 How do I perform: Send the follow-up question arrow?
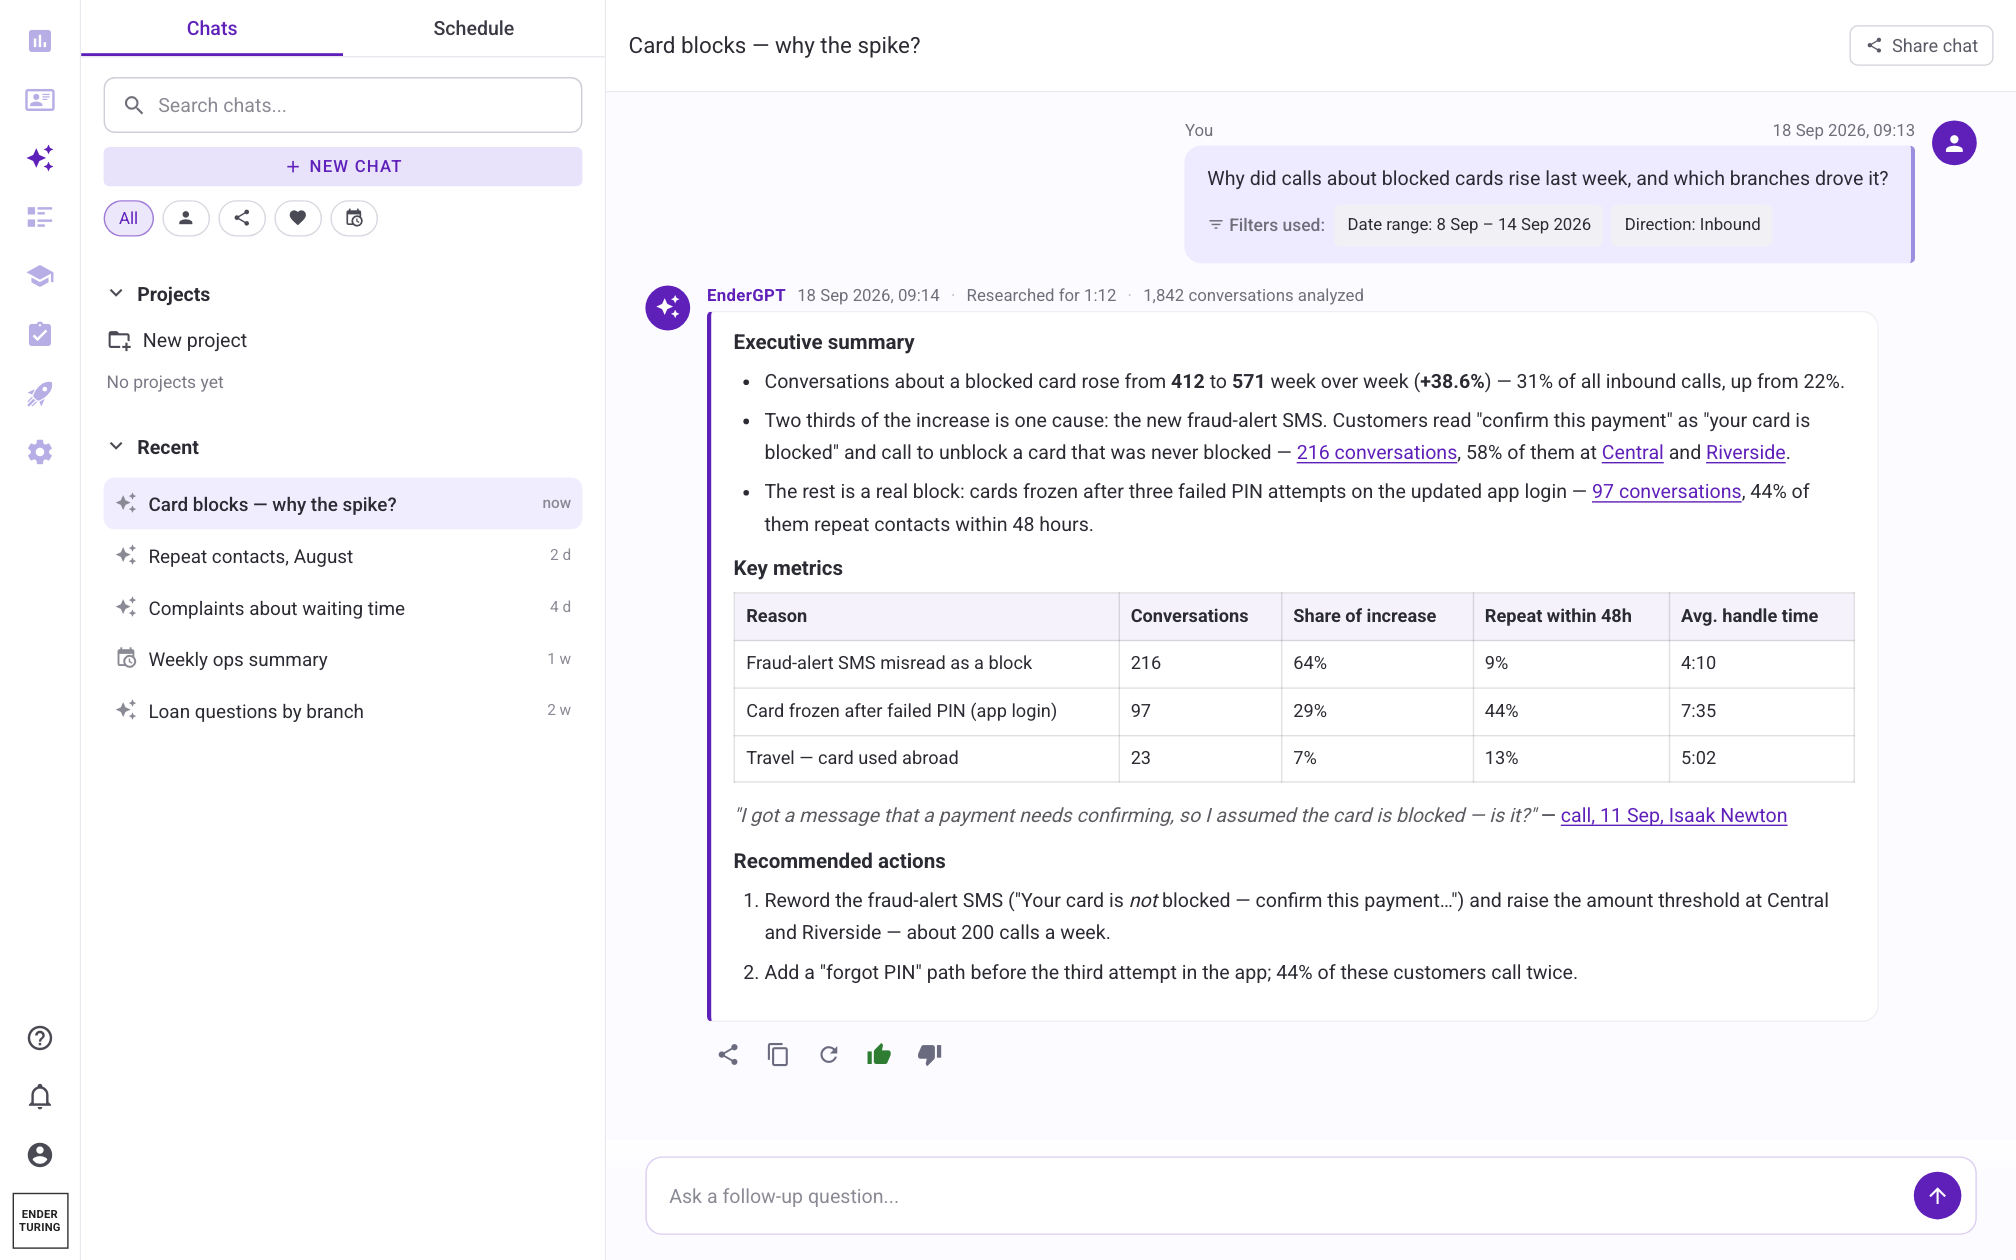point(1937,1196)
